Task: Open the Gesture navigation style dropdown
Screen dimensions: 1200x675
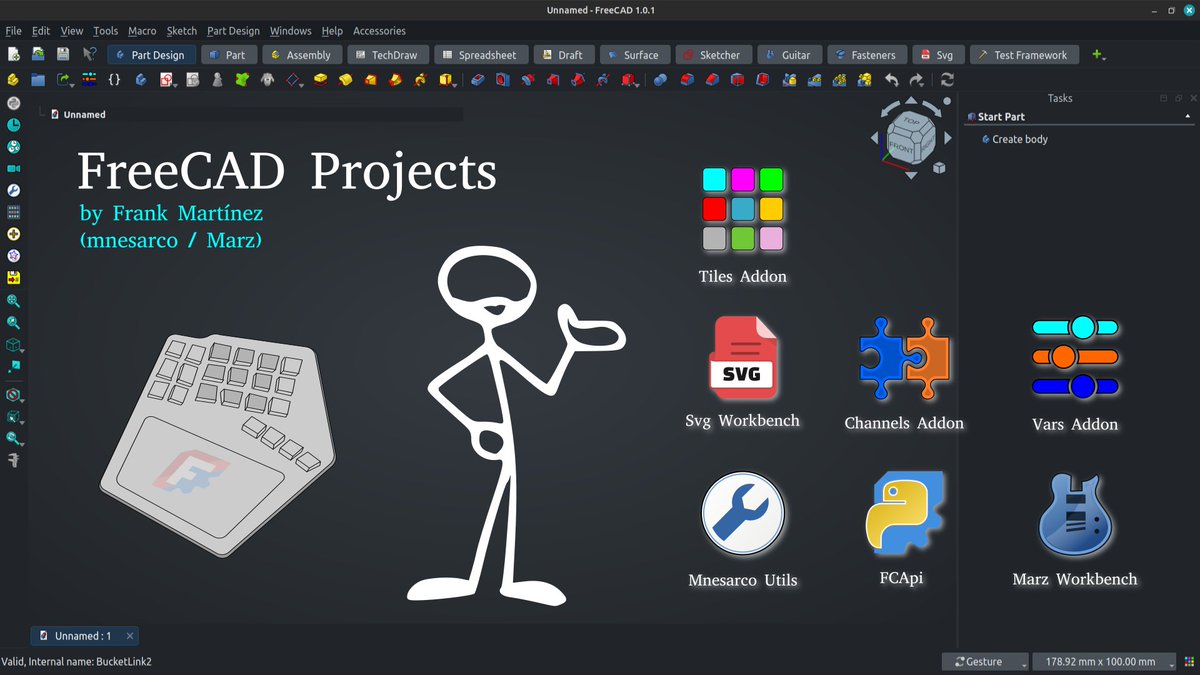Action: (x=985, y=661)
